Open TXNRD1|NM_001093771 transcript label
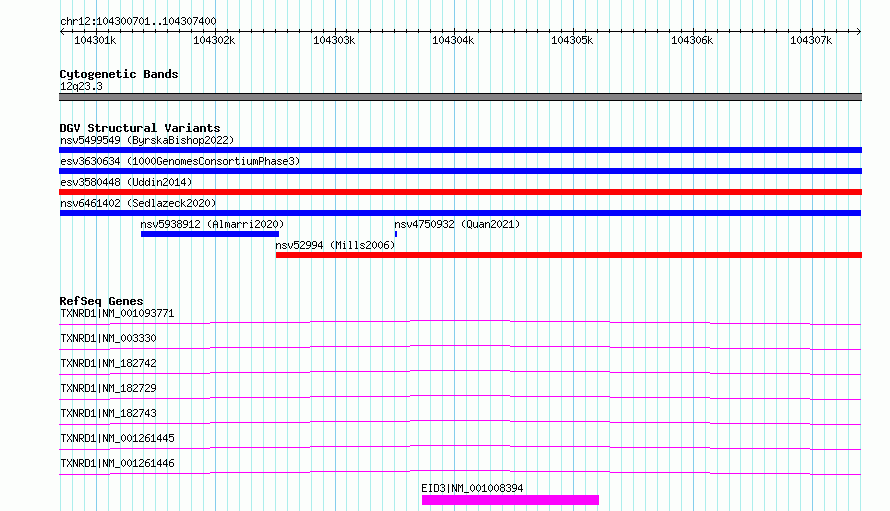890x511 pixels. pyautogui.click(x=117, y=313)
